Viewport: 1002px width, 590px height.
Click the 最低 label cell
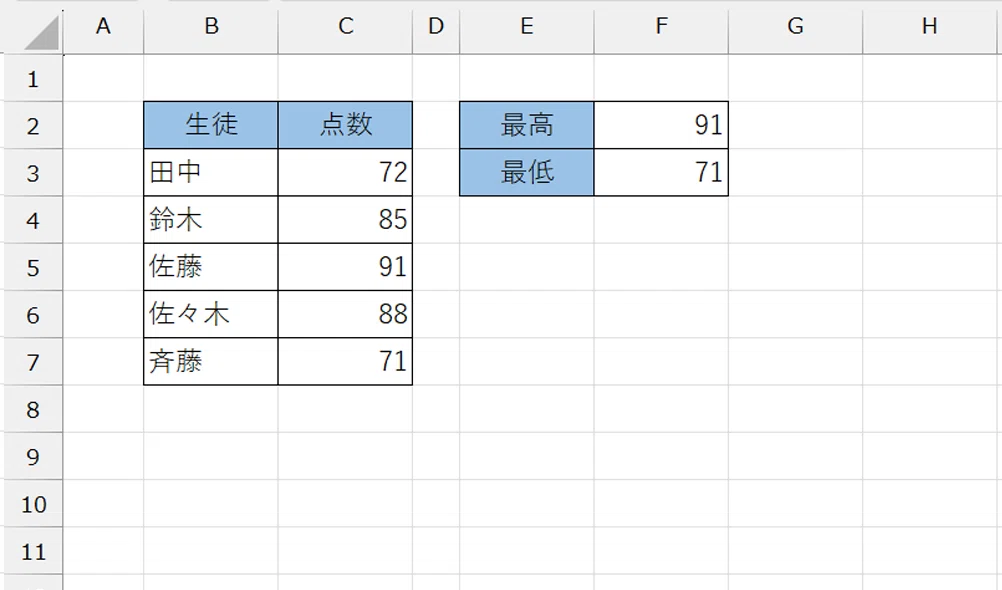[527, 173]
